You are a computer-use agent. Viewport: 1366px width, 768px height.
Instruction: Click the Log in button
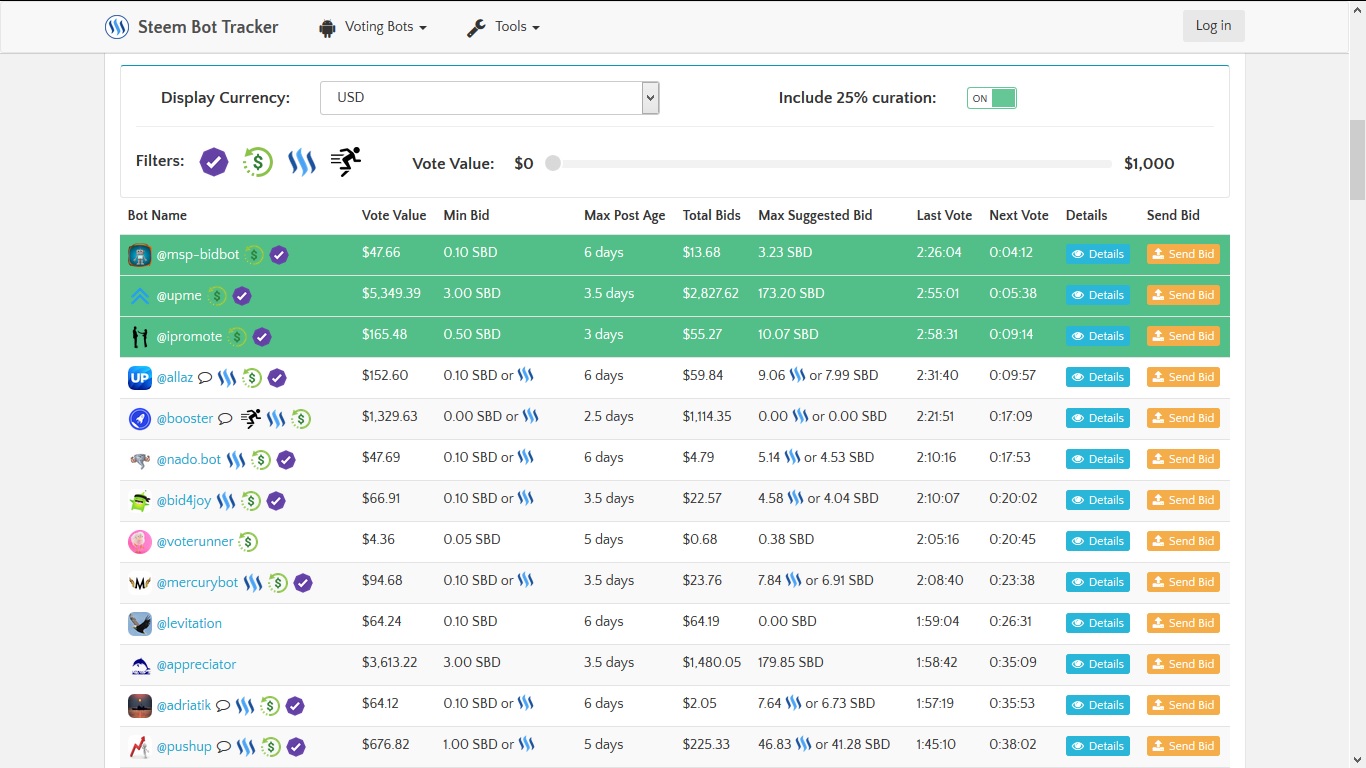(x=1213, y=26)
